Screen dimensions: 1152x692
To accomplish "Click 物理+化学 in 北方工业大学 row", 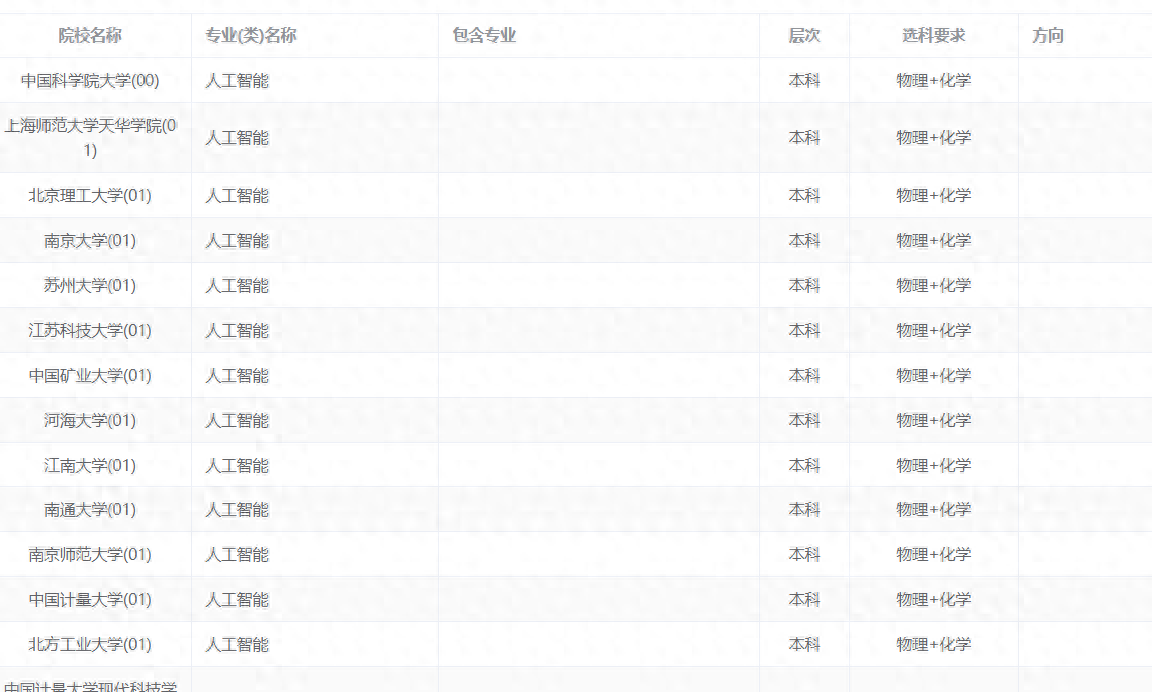I will [x=933, y=645].
